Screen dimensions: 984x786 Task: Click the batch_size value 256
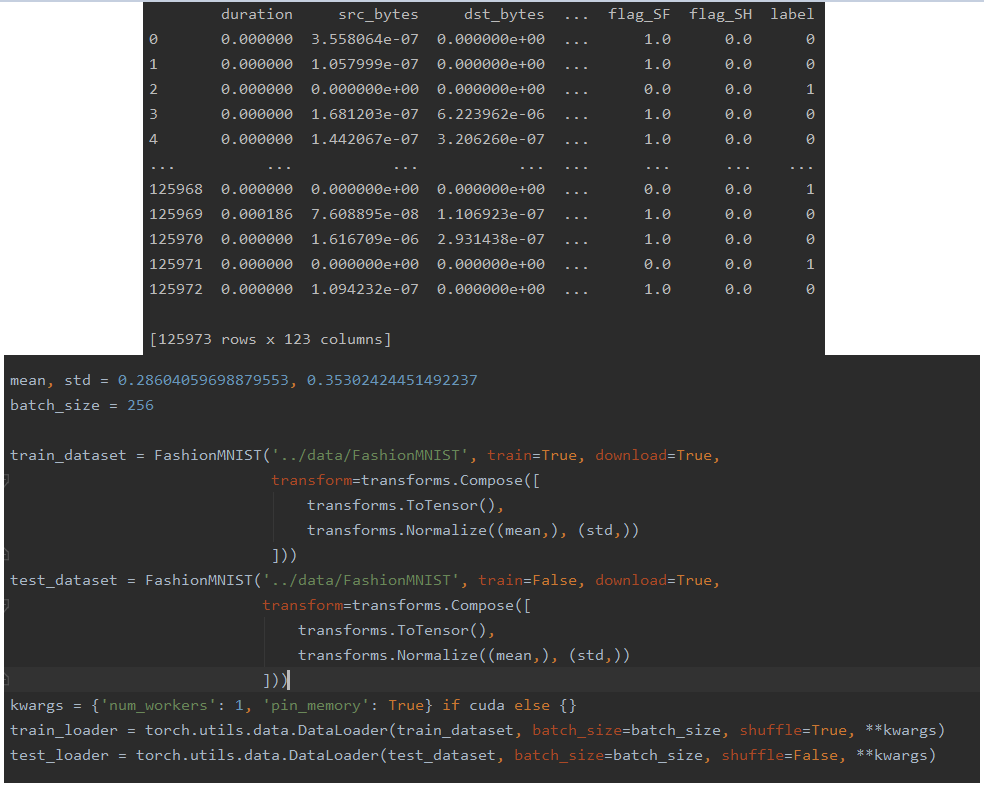[141, 406]
